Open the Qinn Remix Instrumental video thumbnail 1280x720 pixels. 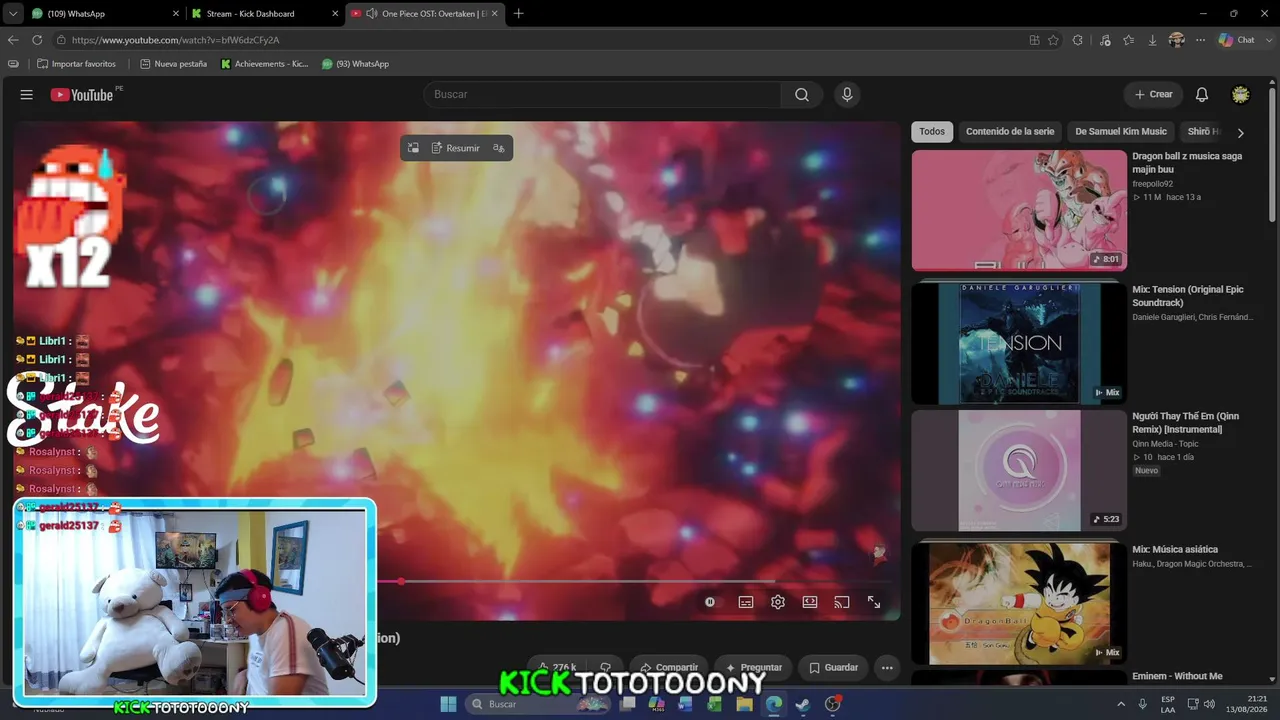click(x=1019, y=470)
